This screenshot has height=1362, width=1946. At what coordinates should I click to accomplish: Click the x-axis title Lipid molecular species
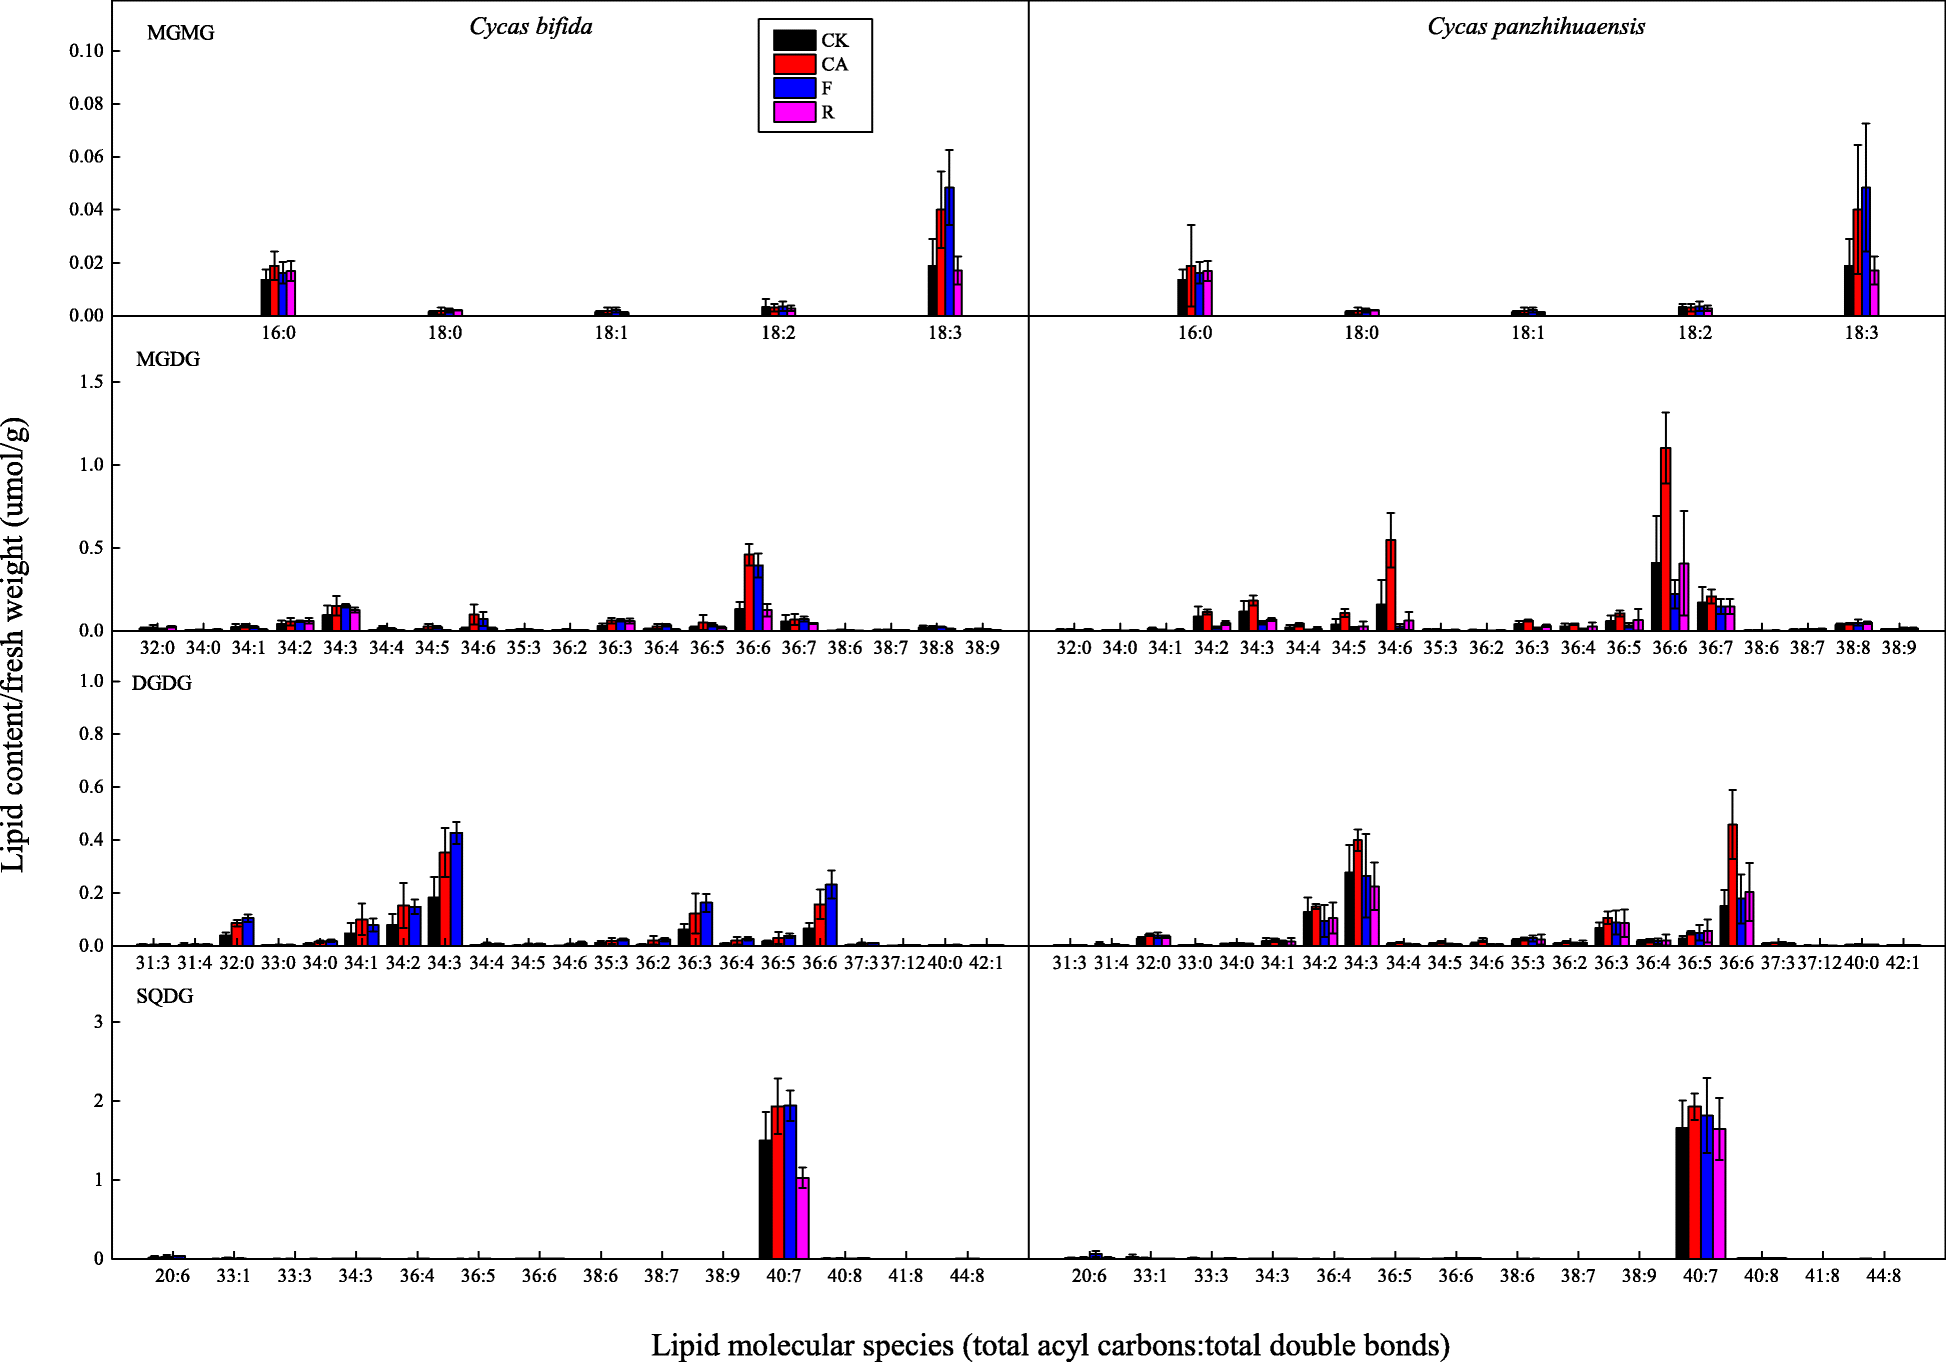point(1050,1345)
